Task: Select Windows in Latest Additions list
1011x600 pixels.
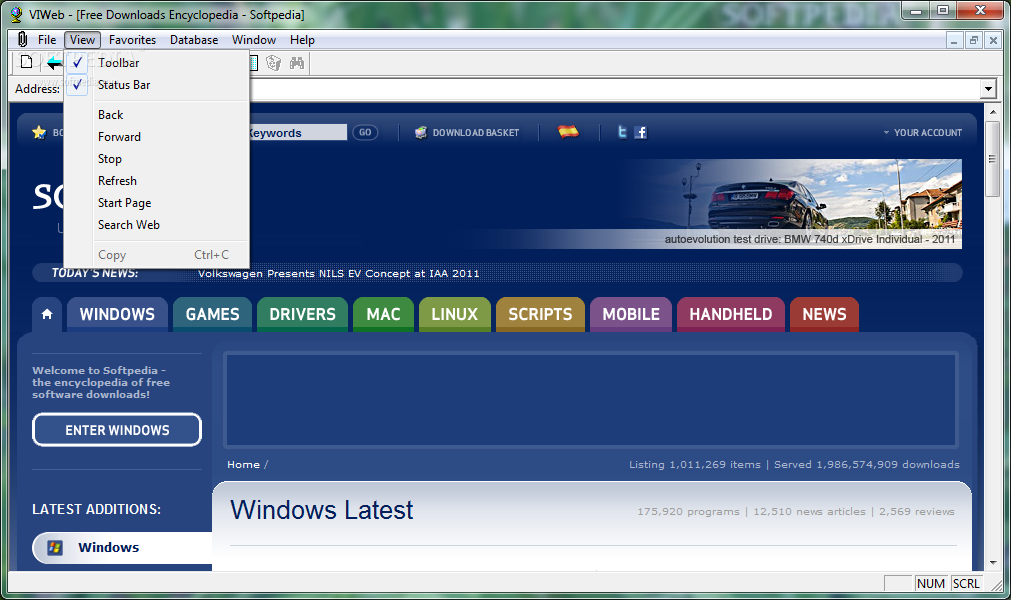Action: [123, 548]
